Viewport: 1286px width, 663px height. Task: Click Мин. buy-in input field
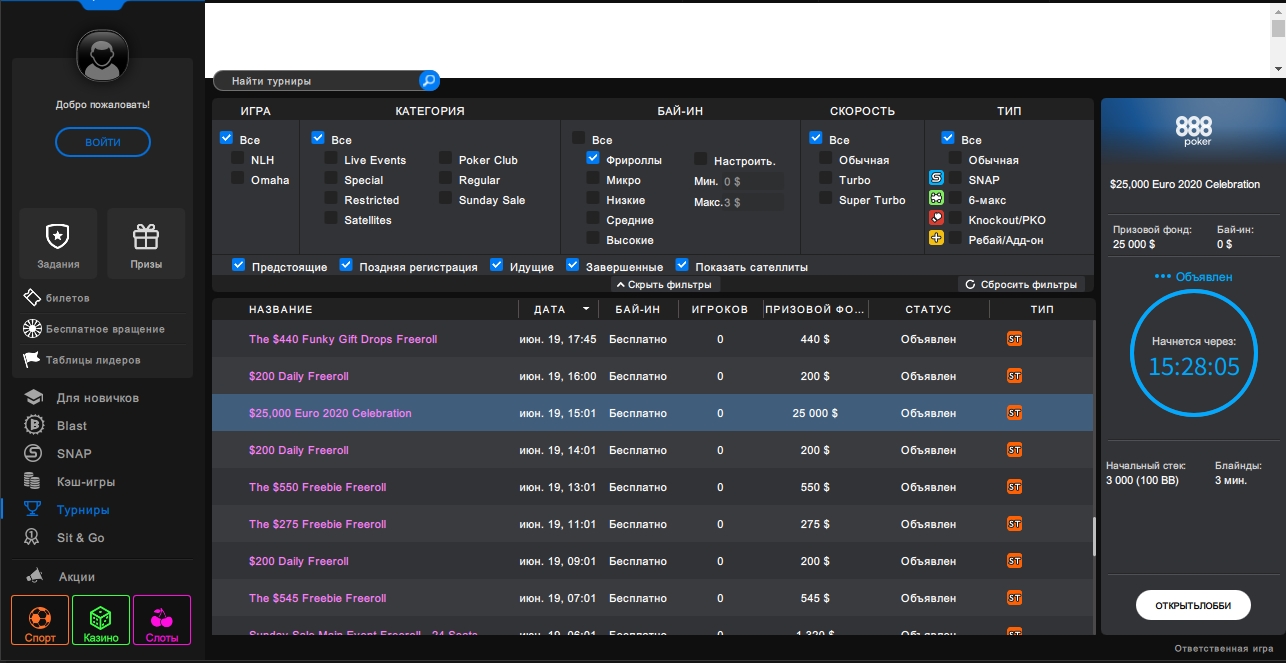[752, 182]
